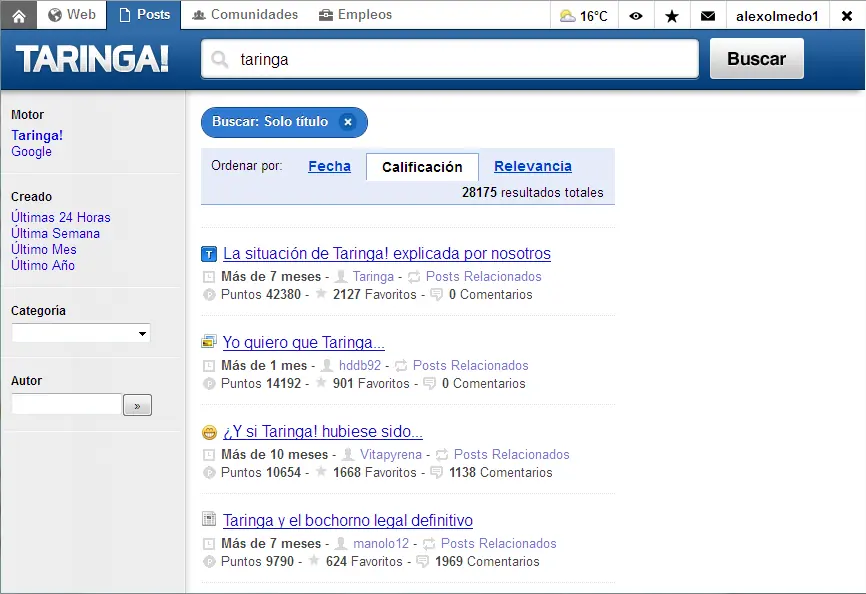The height and width of the screenshot is (594, 866).
Task: Click 901 Favoritos text
Action: point(371,383)
